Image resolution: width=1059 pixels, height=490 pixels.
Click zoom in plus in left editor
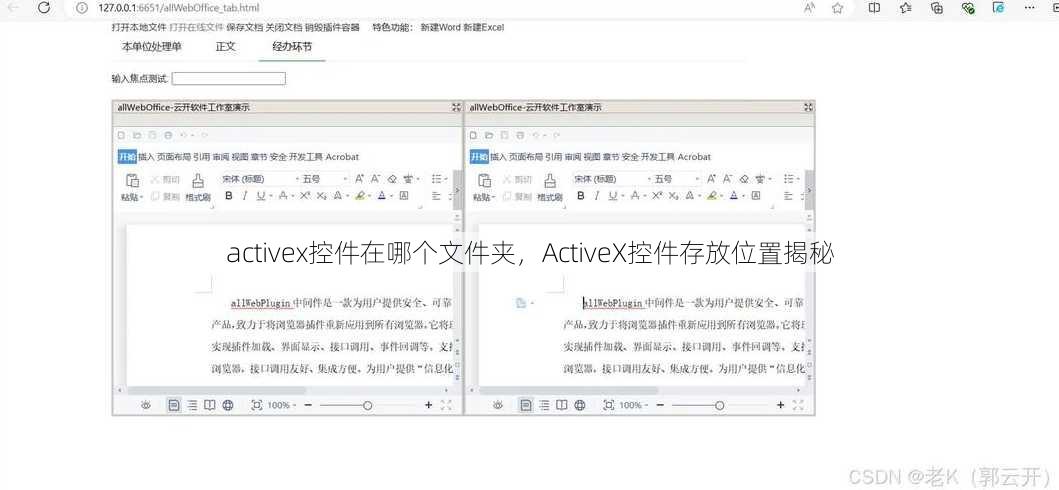428,405
